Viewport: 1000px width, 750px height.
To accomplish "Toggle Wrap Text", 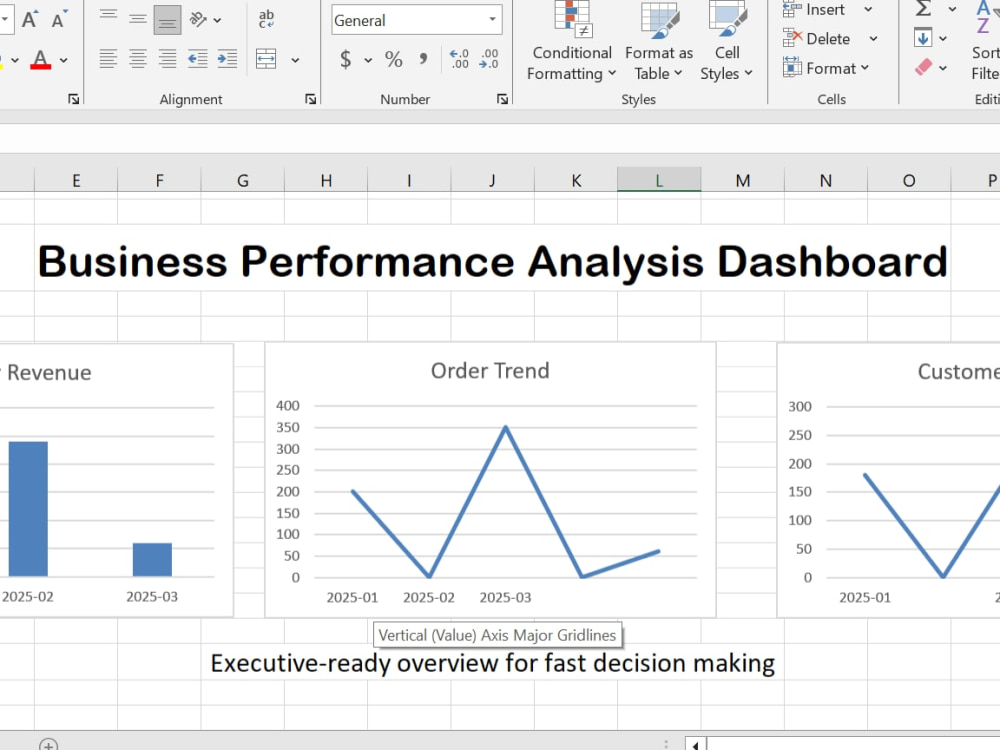I will pyautogui.click(x=267, y=20).
